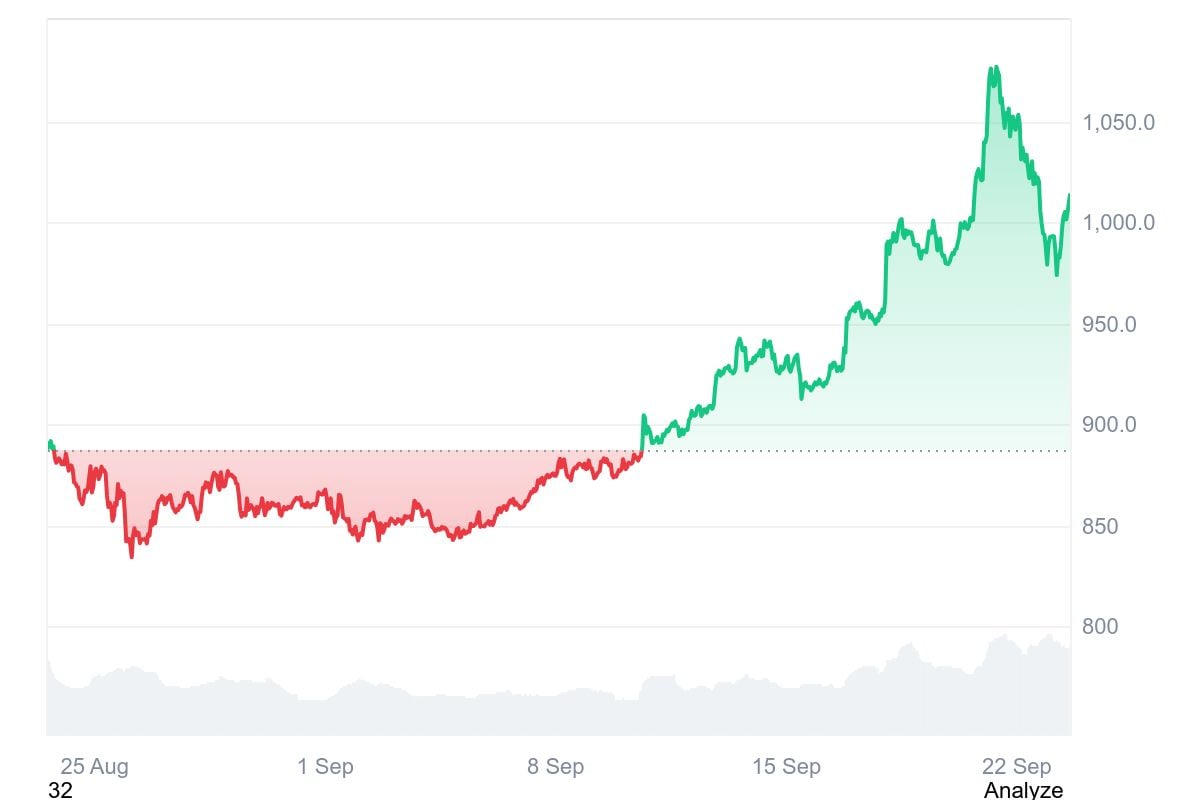Click the 1,050.0 price axis label
This screenshot has width=1200, height=800.
pos(1119,122)
